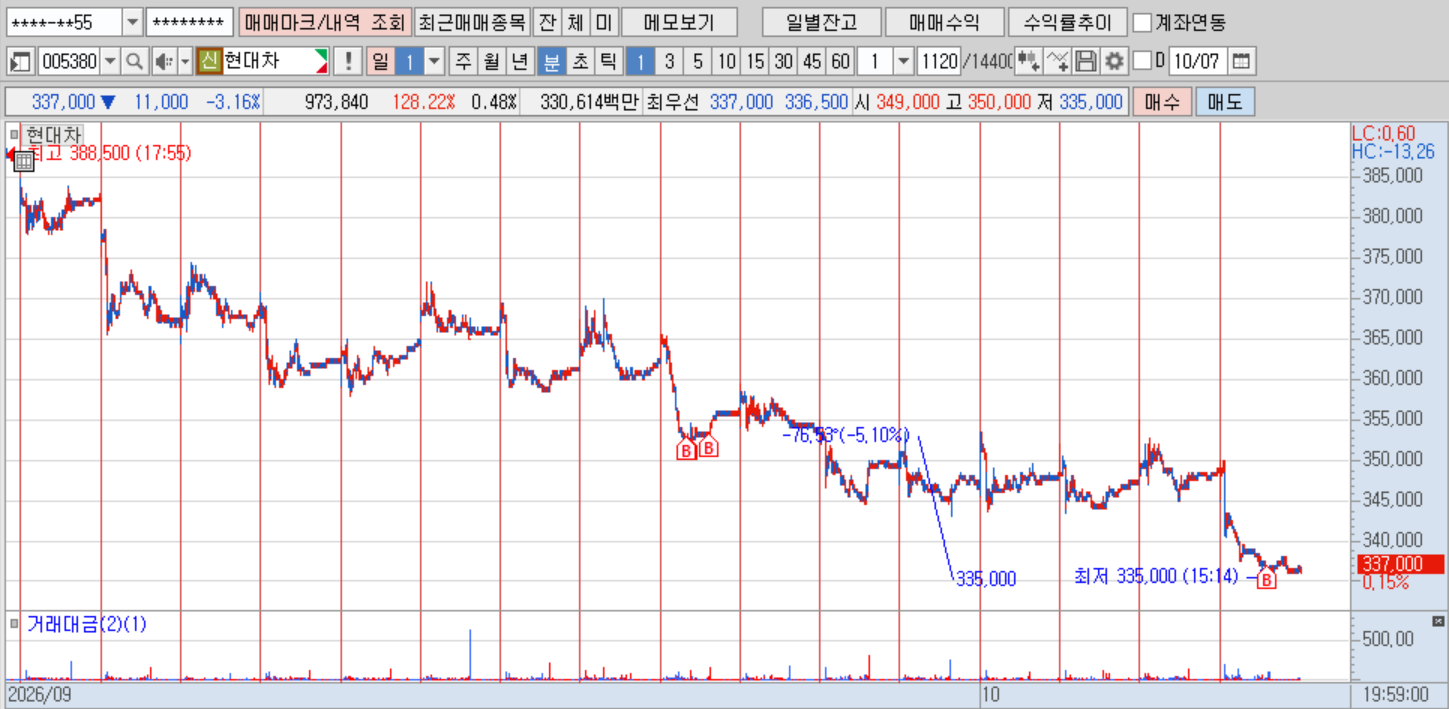Select 월 (monthly) period toggle
The height and width of the screenshot is (709, 1449).
click(491, 61)
